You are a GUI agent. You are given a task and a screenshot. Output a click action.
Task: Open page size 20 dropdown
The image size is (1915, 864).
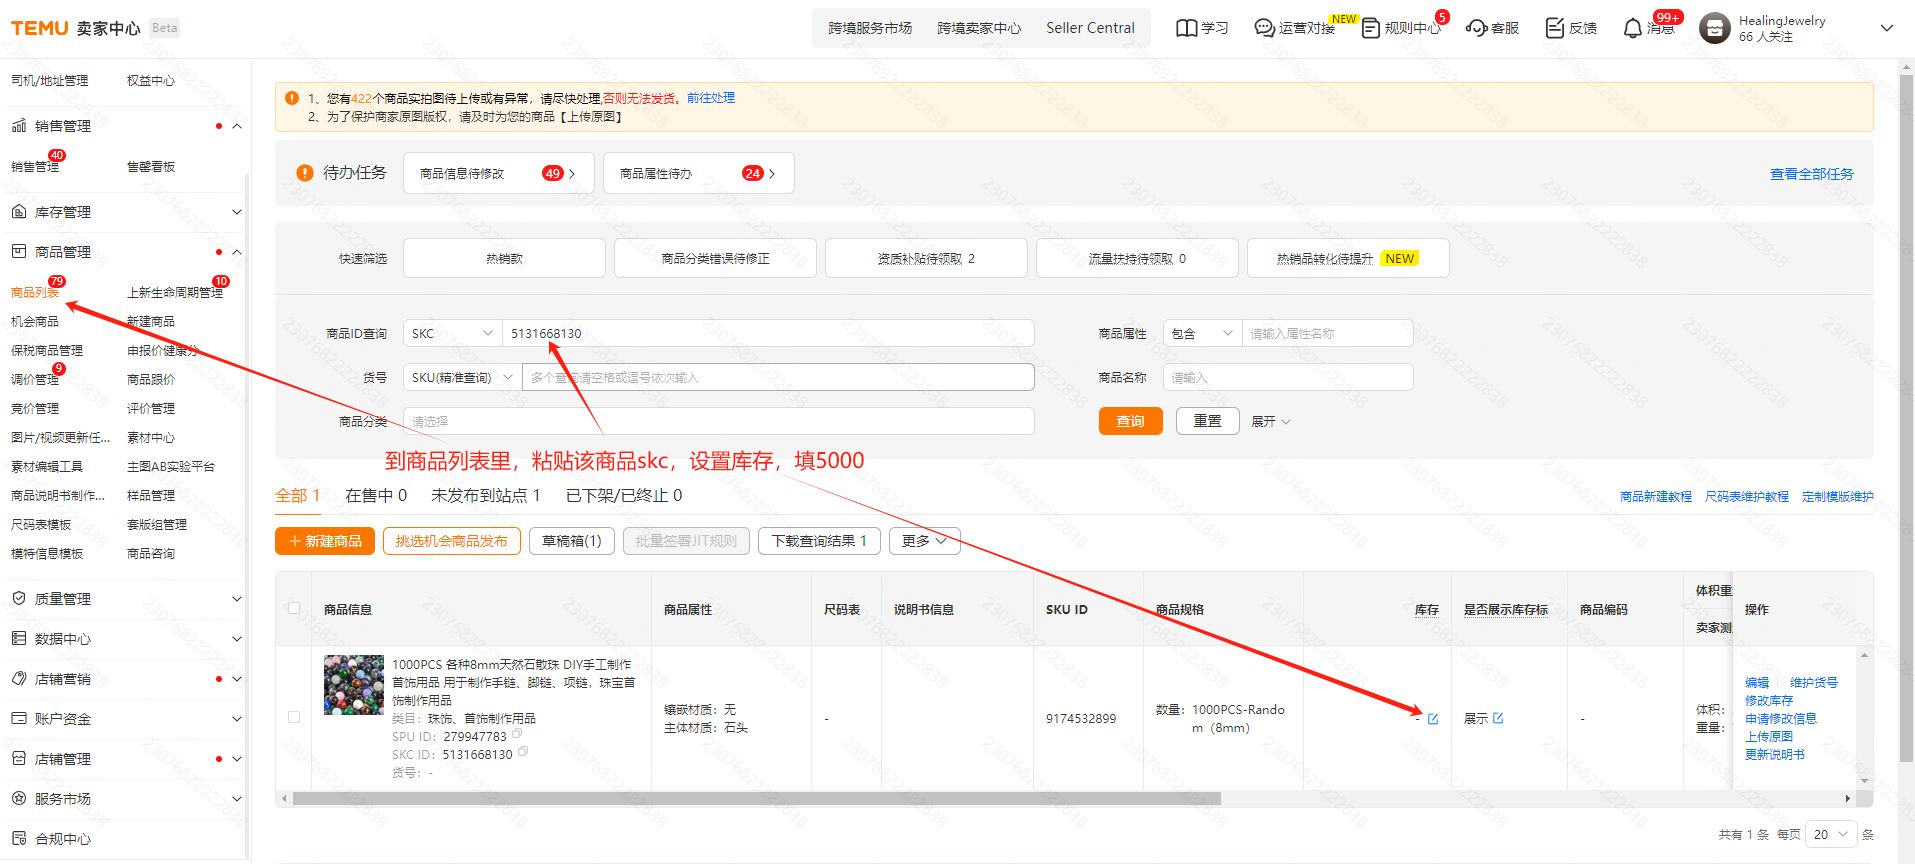[x=1832, y=834]
